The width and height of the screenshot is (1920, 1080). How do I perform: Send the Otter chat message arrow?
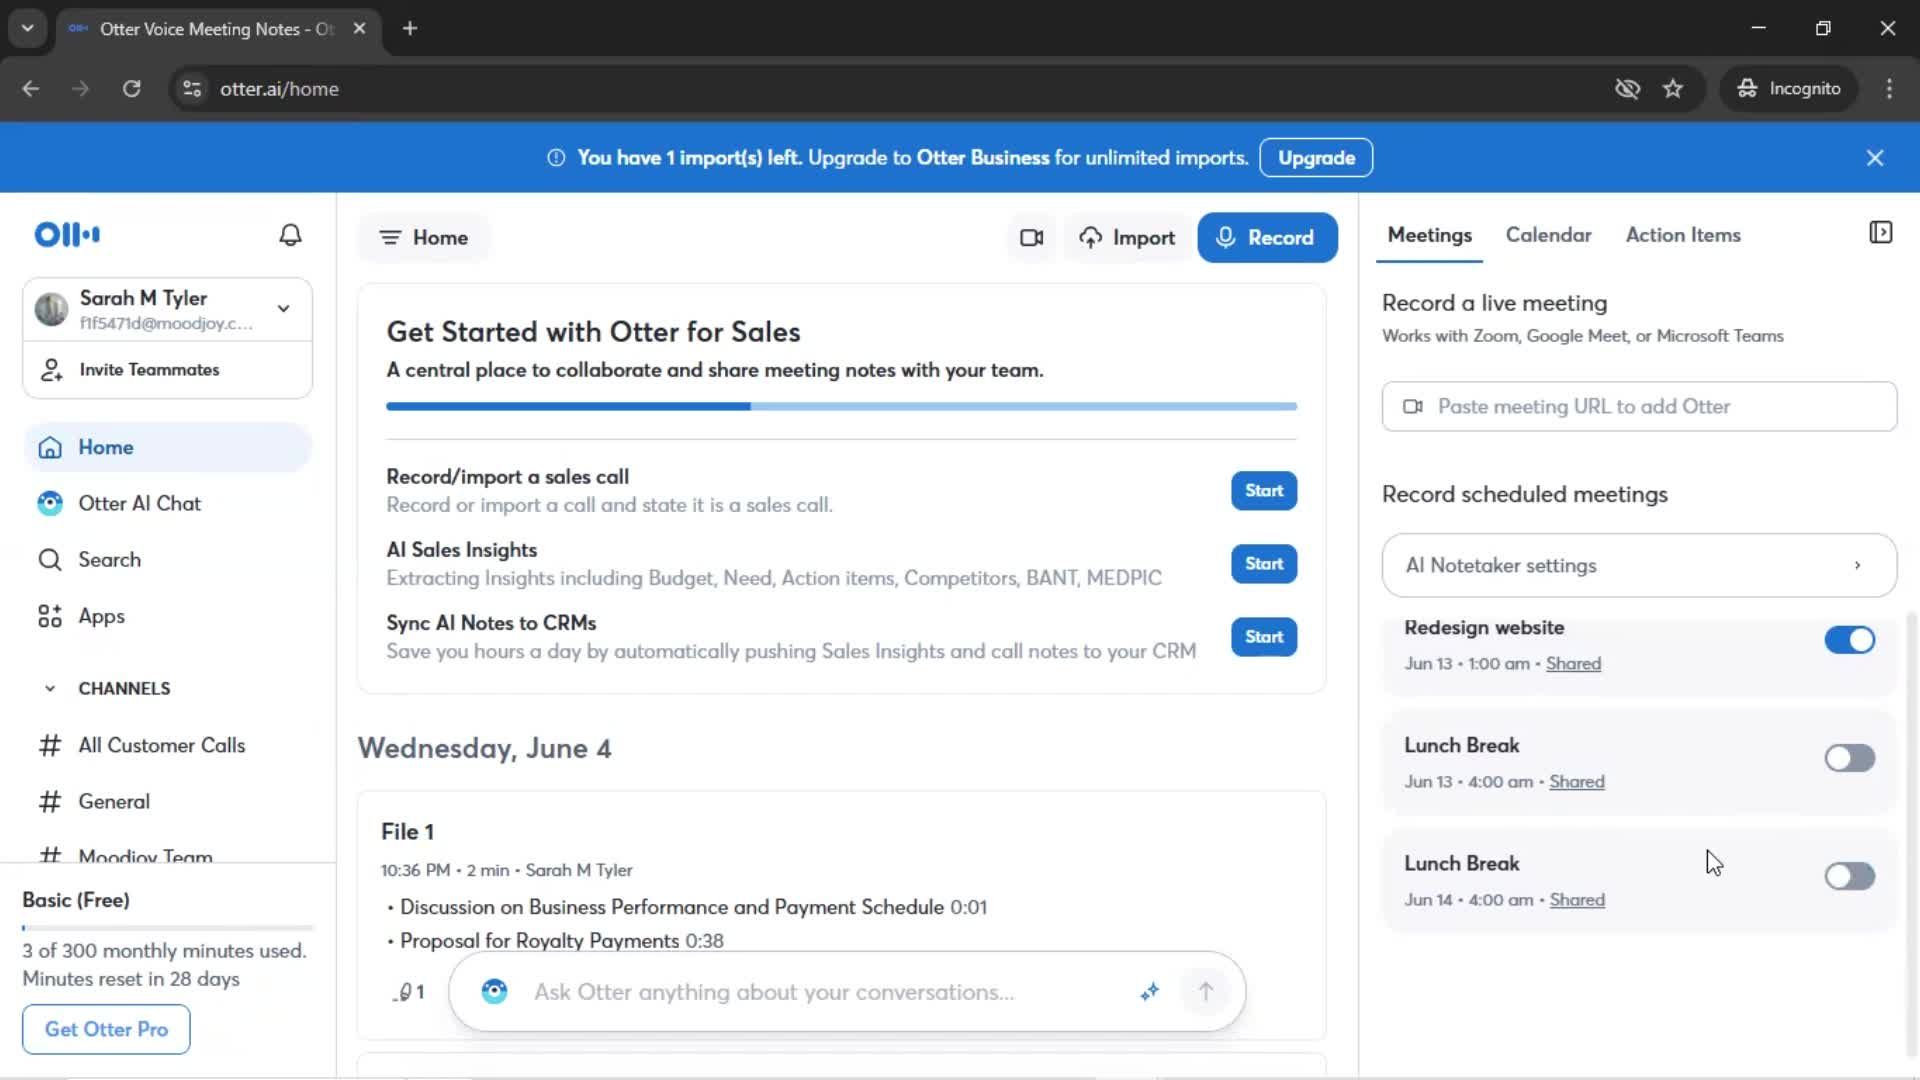click(x=1206, y=991)
